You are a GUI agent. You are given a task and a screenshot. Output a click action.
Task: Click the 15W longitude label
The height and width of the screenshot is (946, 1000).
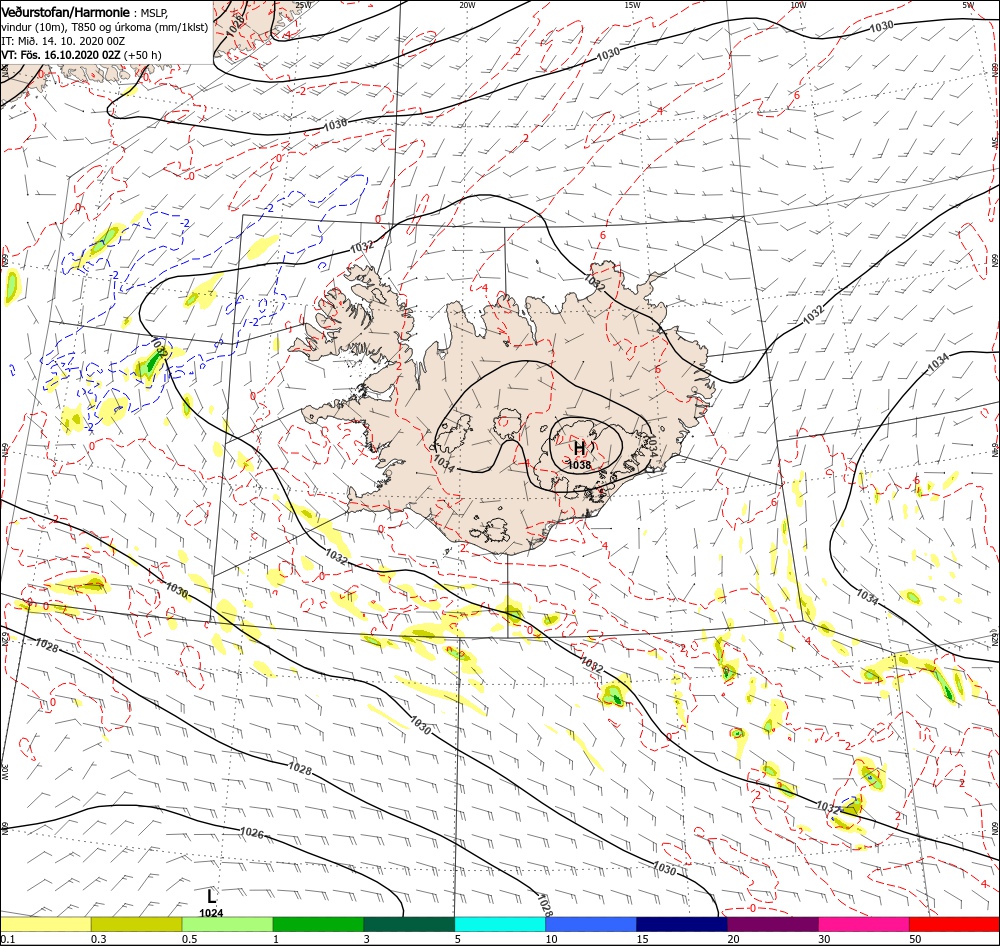(x=632, y=5)
